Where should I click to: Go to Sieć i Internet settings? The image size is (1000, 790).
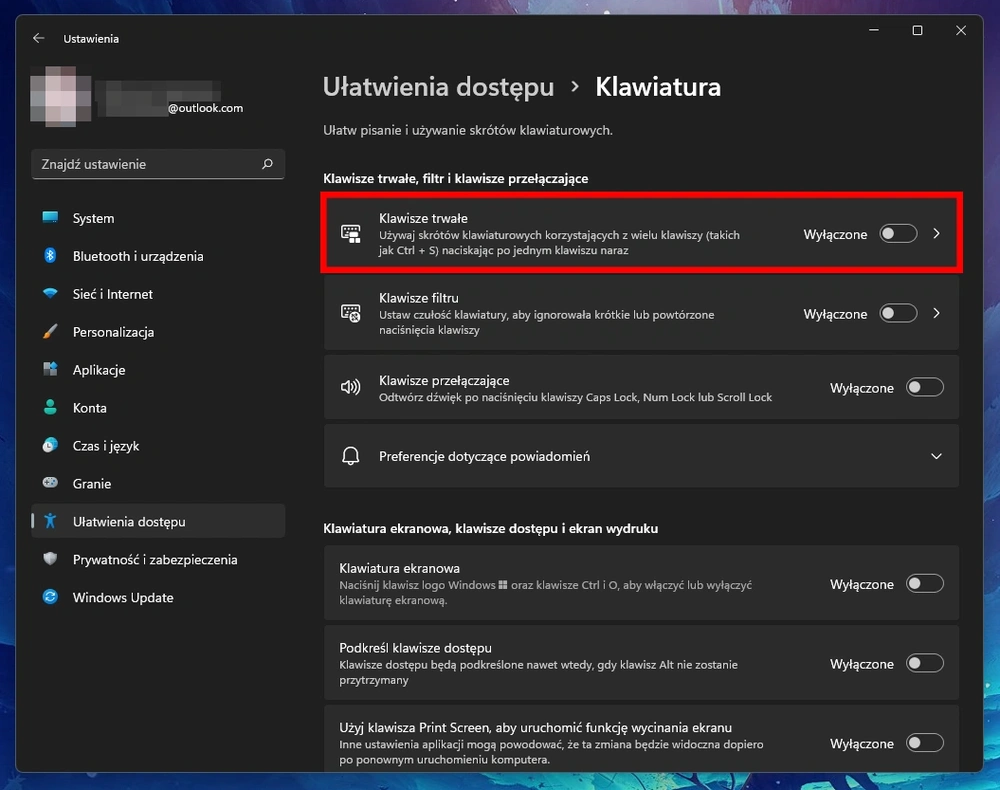pos(158,294)
